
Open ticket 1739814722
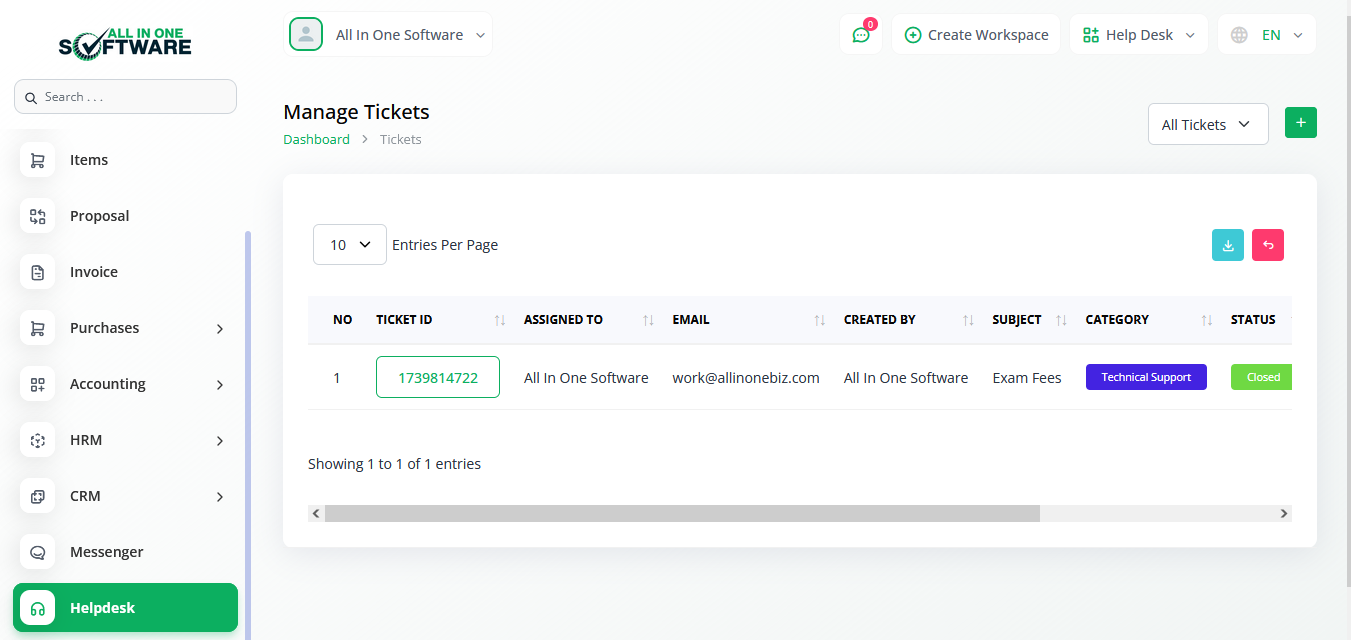437,378
